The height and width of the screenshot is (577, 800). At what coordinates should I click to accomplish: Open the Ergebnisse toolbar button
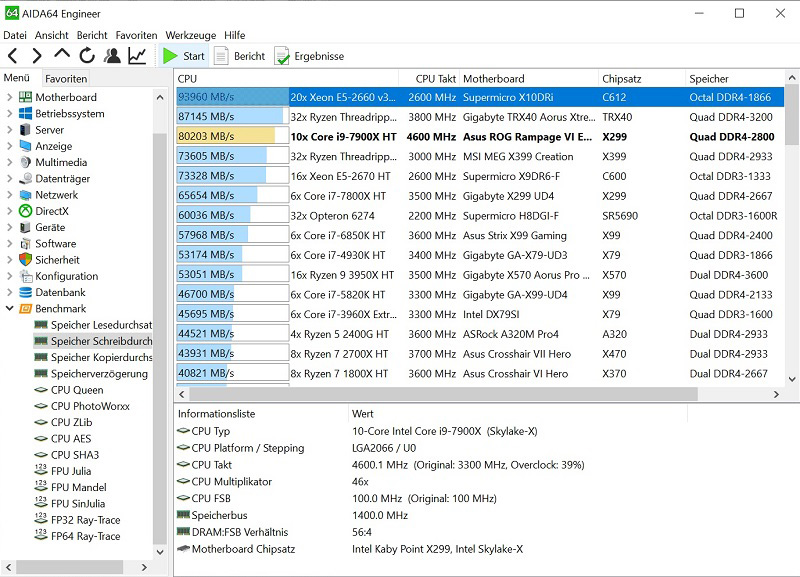309,56
